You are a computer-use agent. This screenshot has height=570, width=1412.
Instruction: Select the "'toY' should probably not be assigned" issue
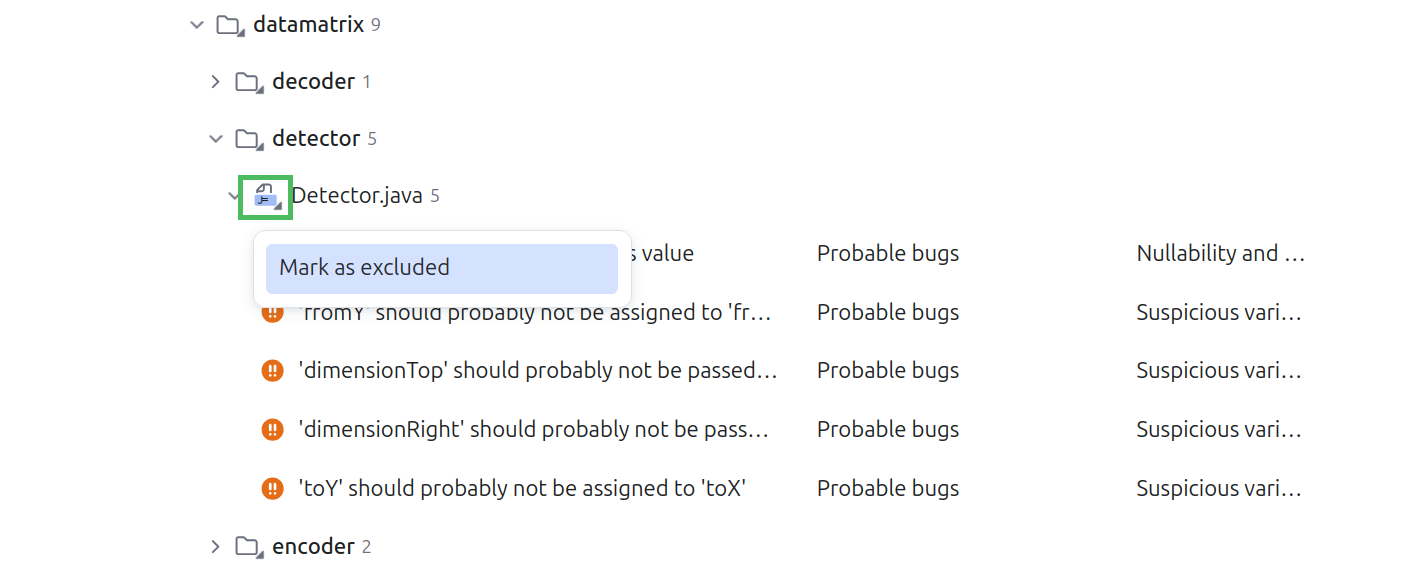click(522, 489)
